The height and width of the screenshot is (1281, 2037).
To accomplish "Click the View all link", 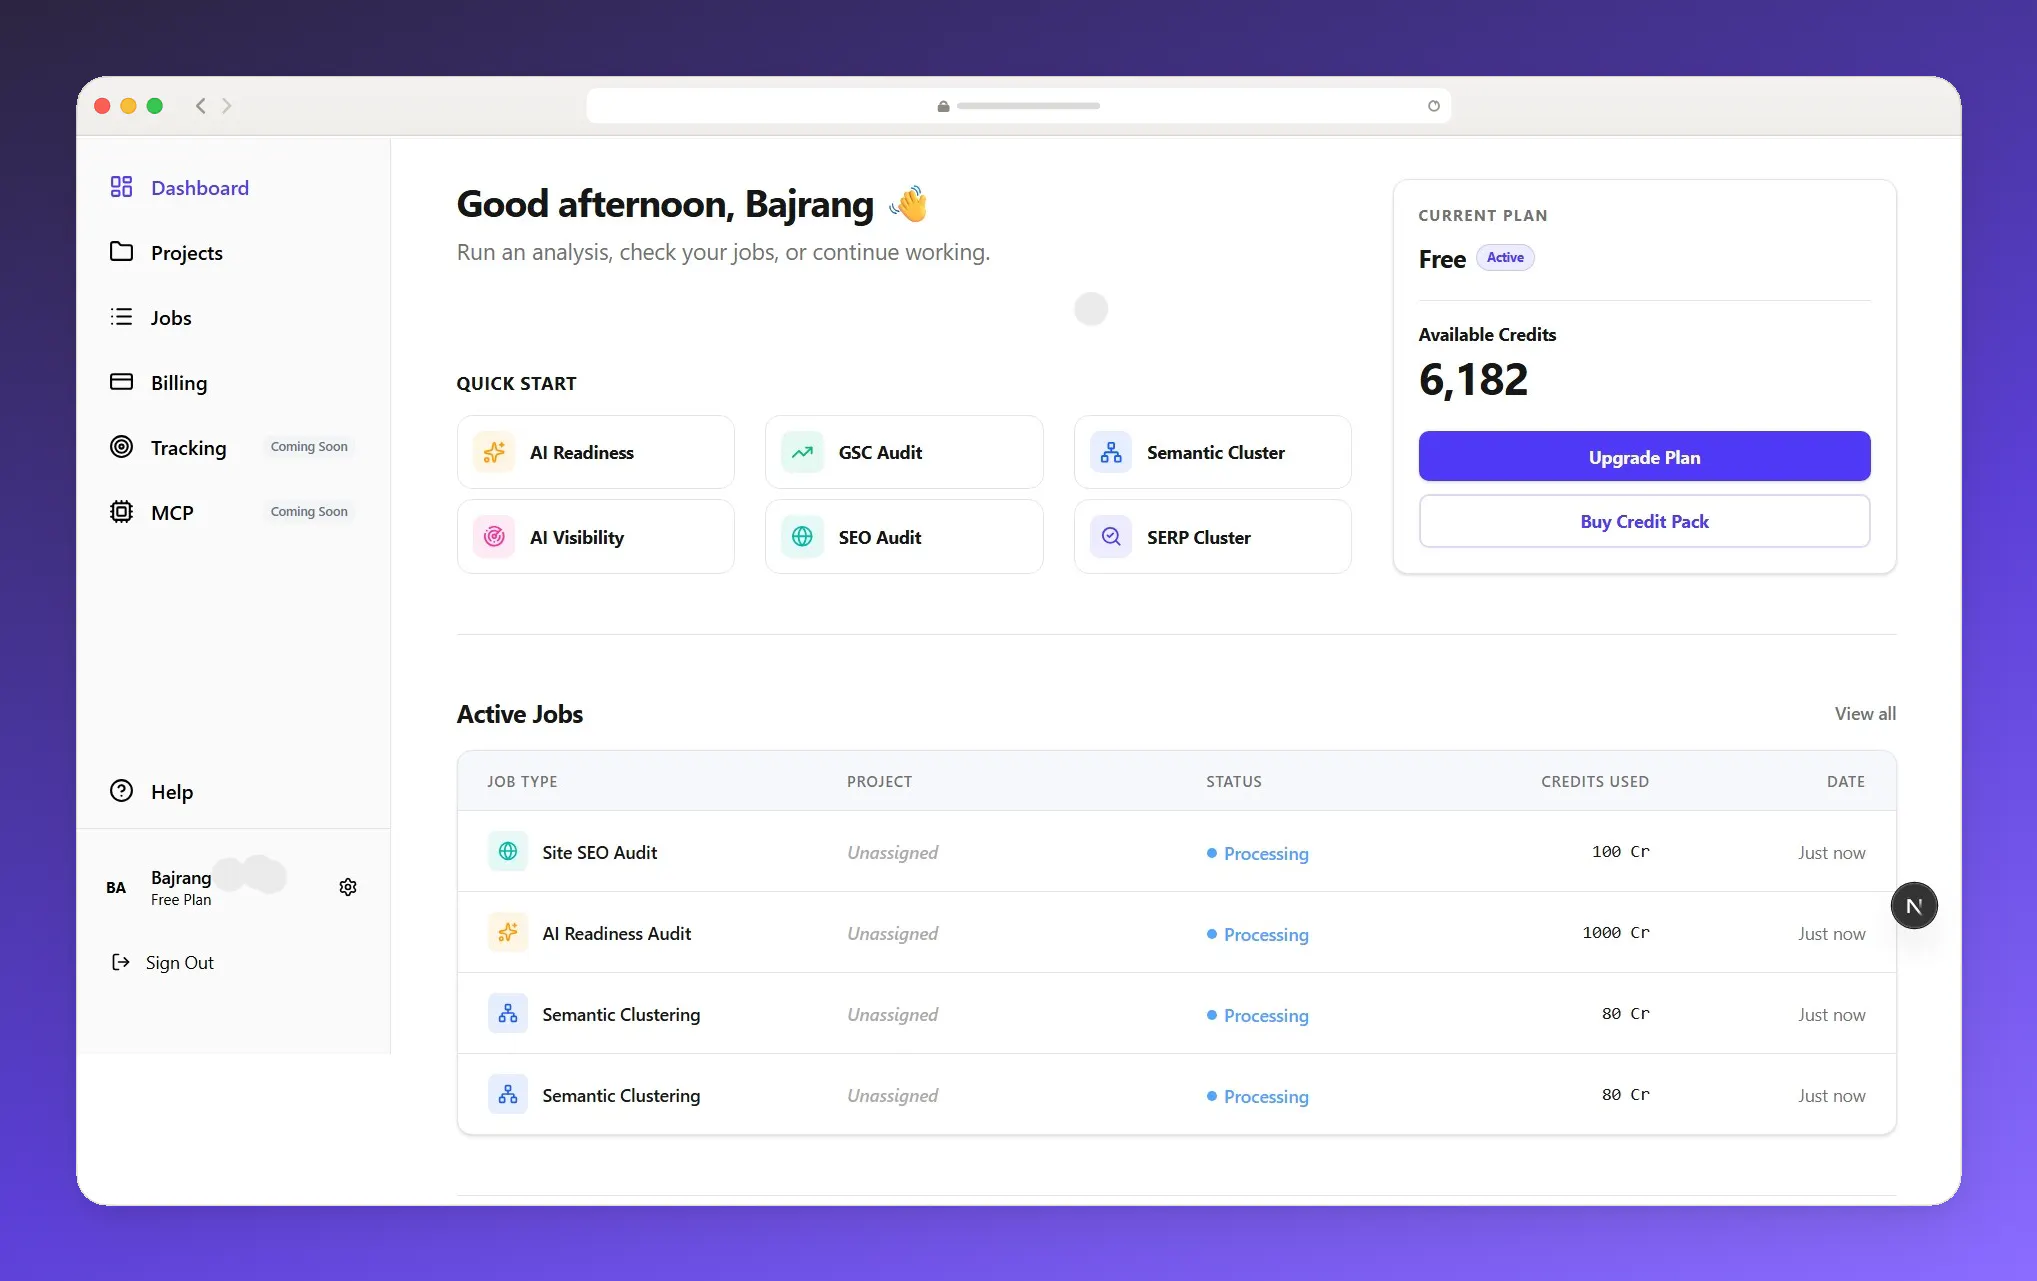I will tap(1865, 713).
